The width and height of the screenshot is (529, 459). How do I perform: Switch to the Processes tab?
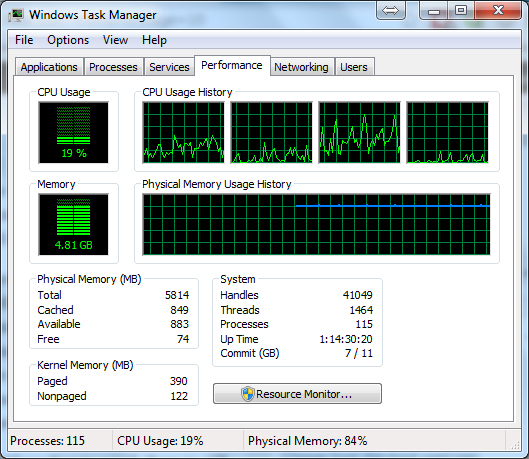113,67
